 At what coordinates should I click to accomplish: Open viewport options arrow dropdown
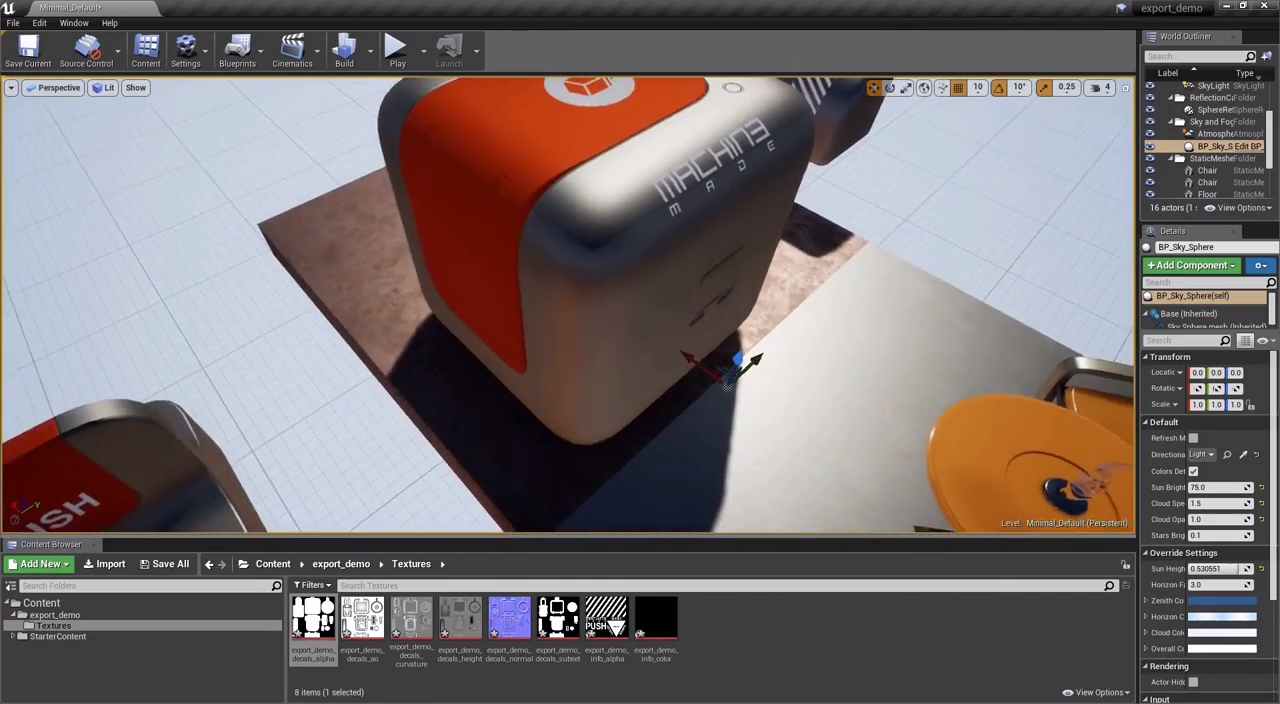click(11, 88)
